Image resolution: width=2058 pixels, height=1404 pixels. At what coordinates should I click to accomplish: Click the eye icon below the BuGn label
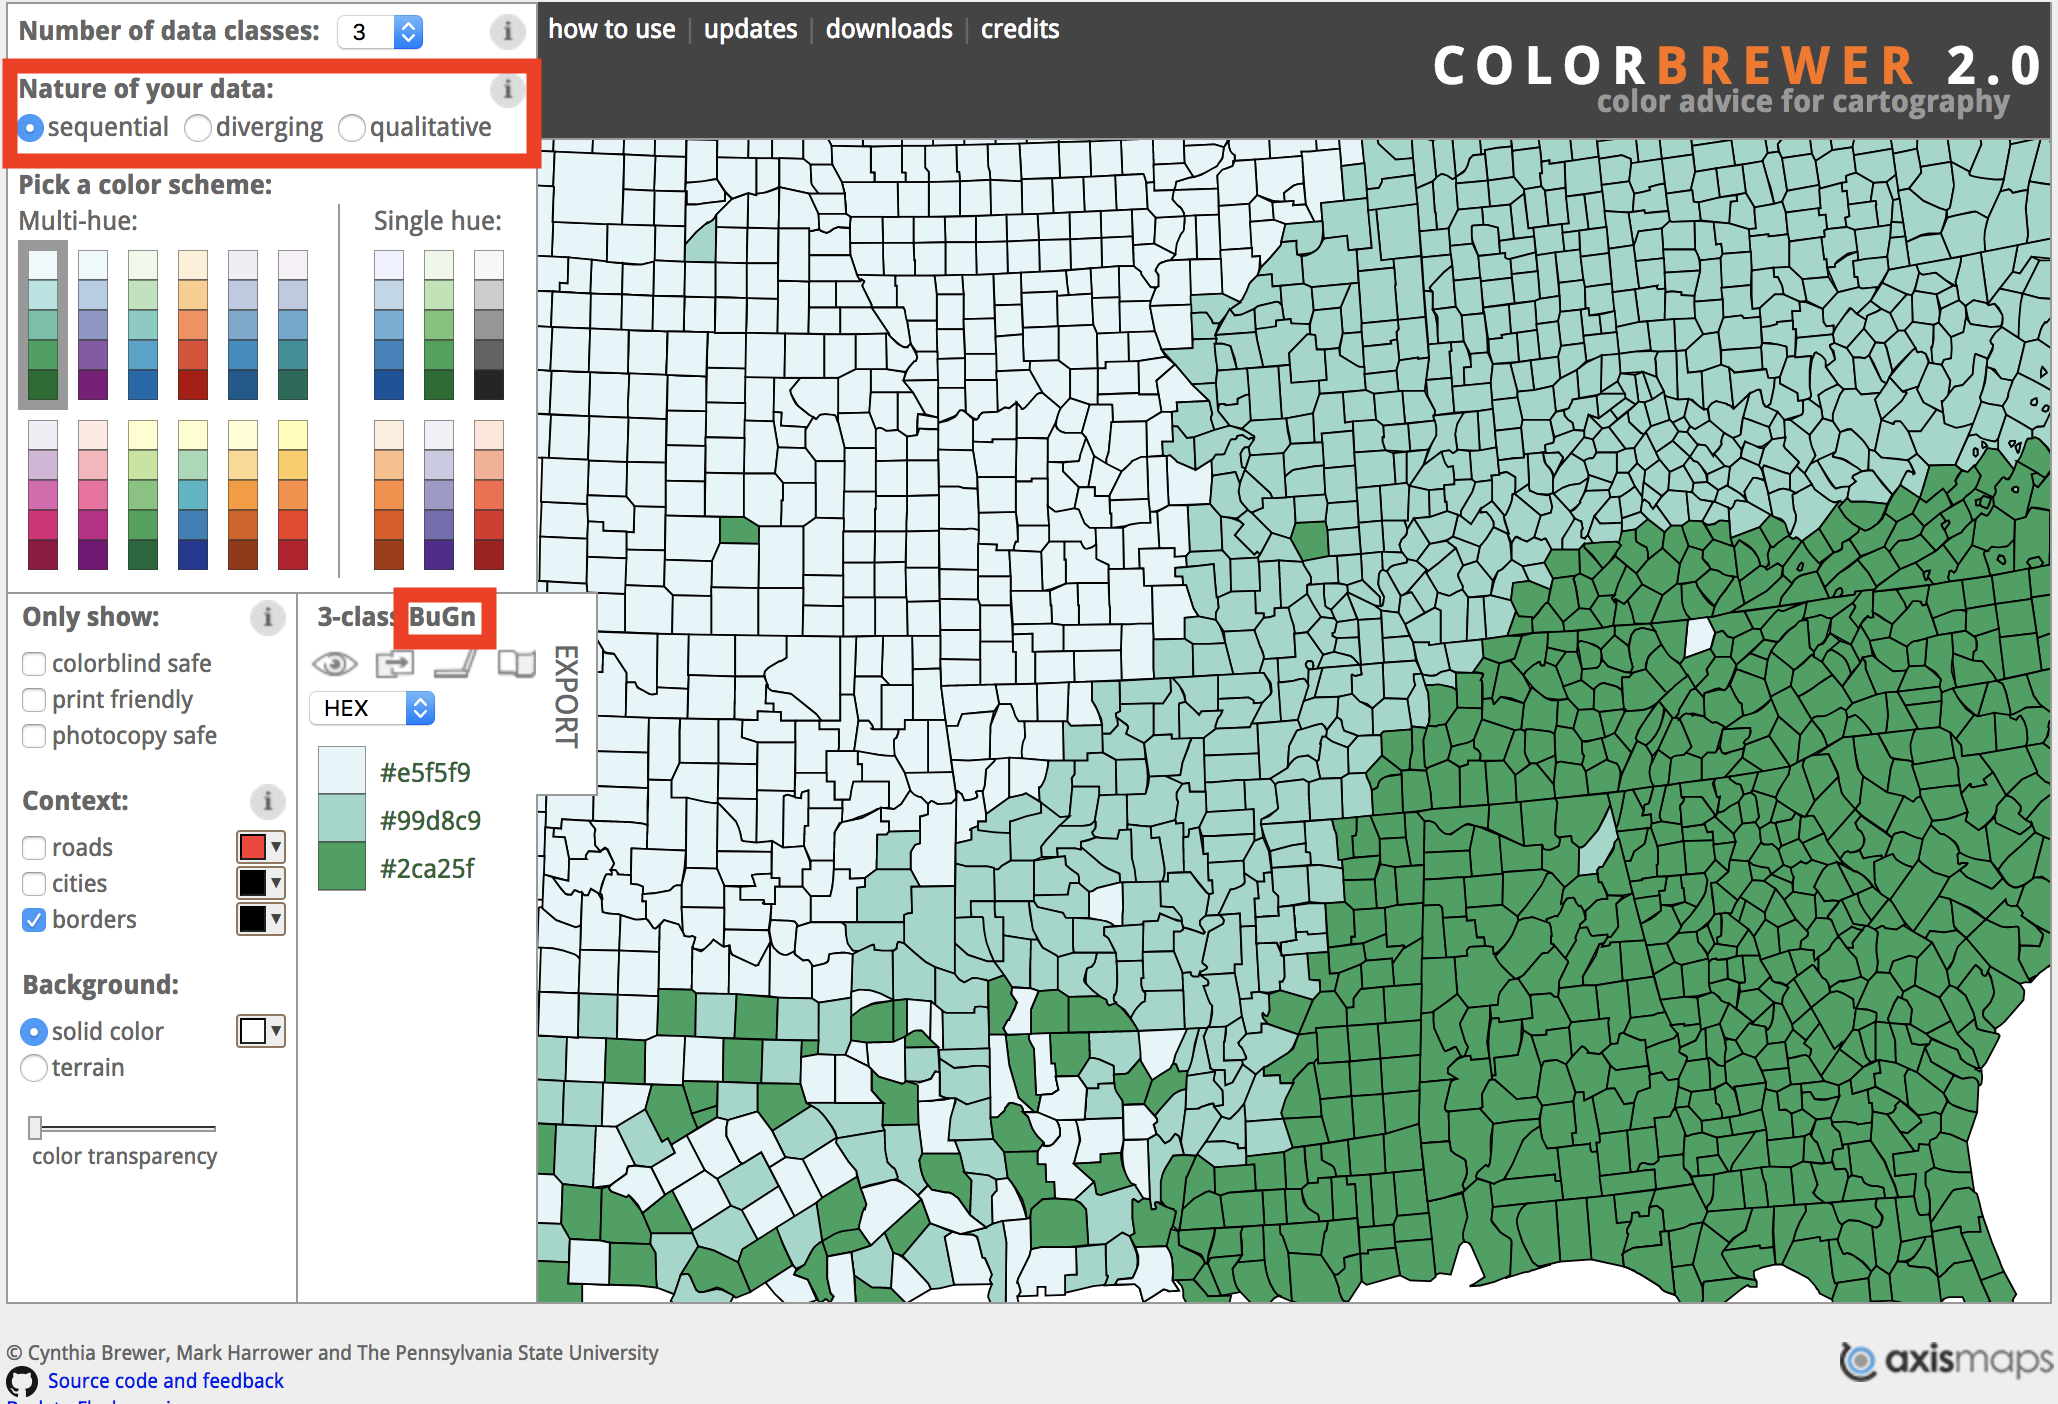click(x=336, y=663)
